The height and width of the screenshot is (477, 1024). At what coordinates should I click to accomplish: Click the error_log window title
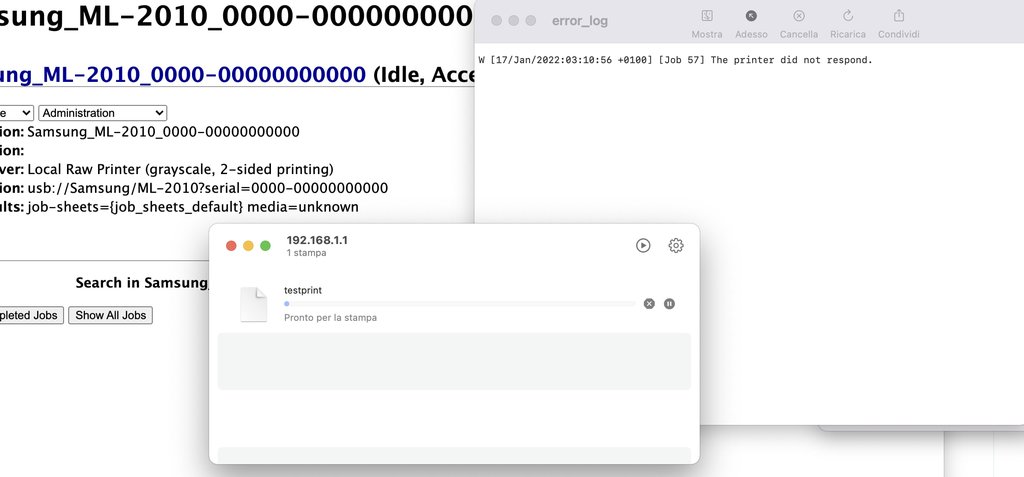(x=580, y=21)
